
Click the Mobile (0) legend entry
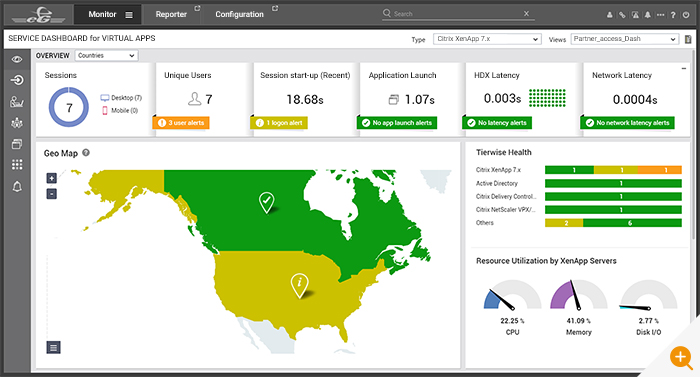point(120,110)
